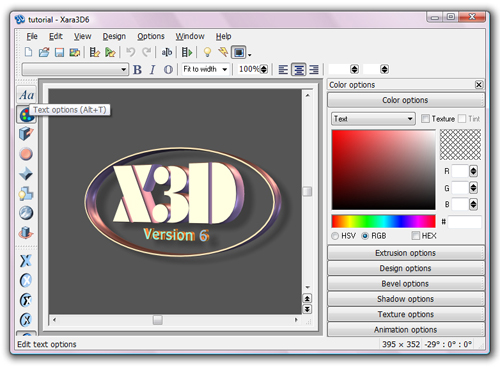
Task: Expand the Bevel options panel
Action: coord(406,284)
